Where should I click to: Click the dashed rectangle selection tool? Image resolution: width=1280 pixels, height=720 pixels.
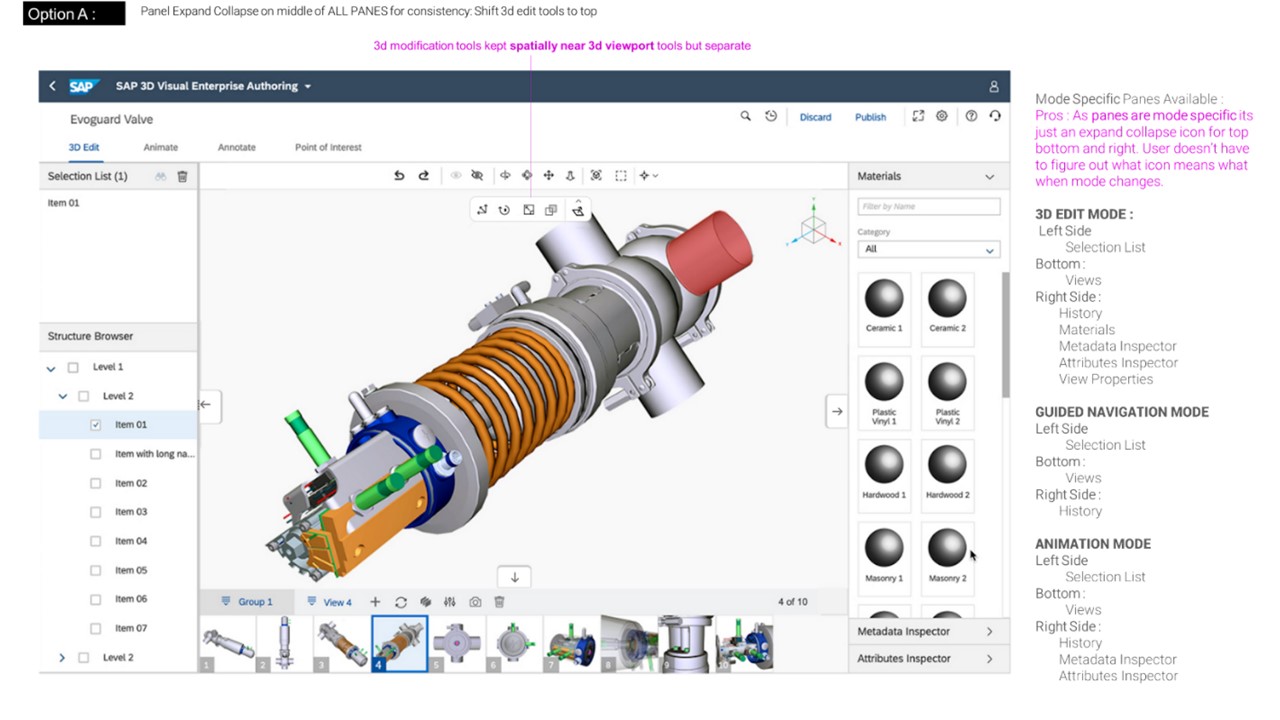[620, 176]
